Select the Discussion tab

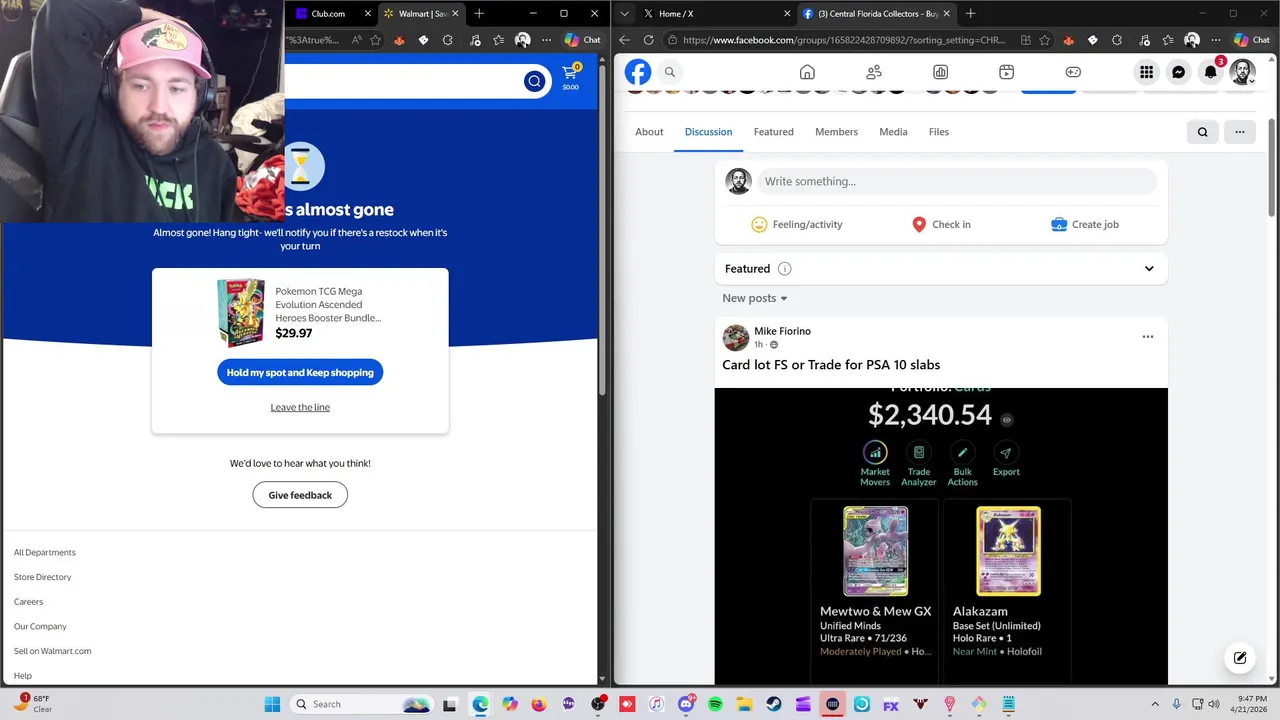(x=708, y=132)
